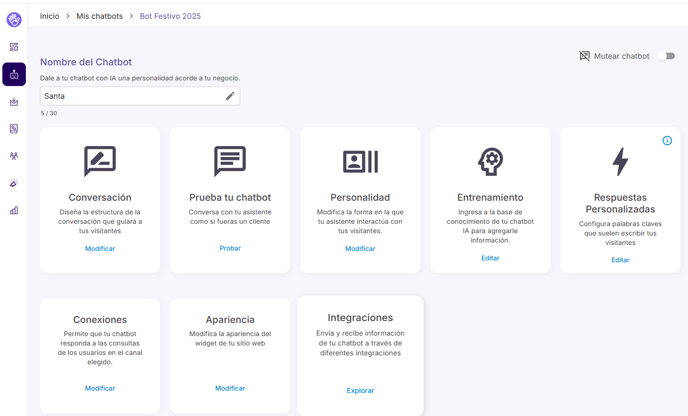Select the chatbot robot icon in sidebar
The image size is (688, 416).
pyautogui.click(x=14, y=74)
